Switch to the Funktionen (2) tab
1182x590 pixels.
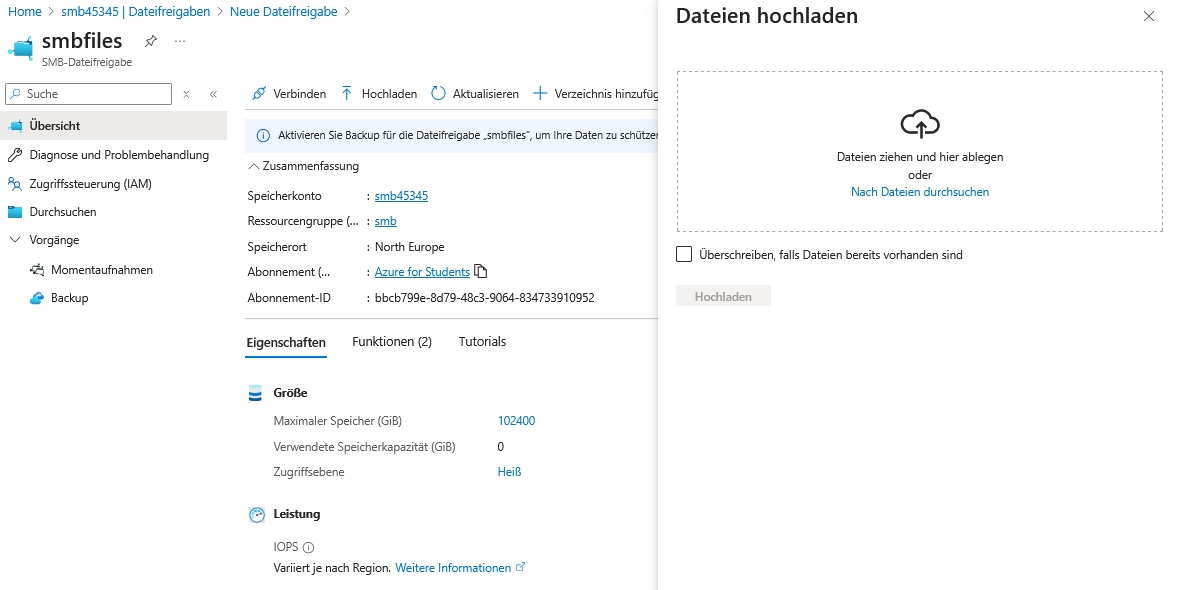[392, 342]
